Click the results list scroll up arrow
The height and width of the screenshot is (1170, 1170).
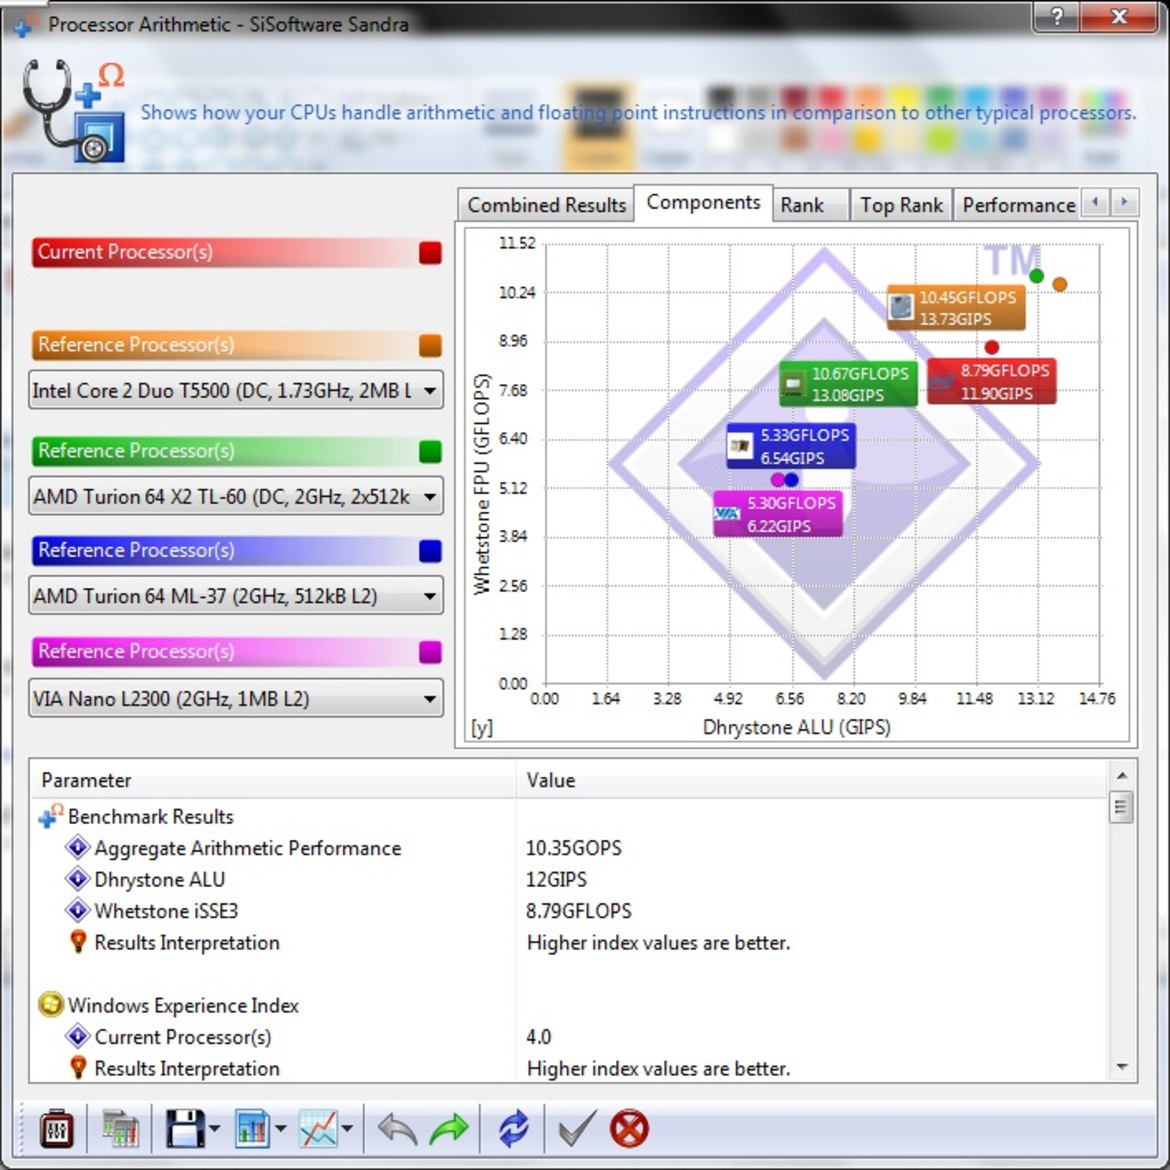coord(1121,776)
